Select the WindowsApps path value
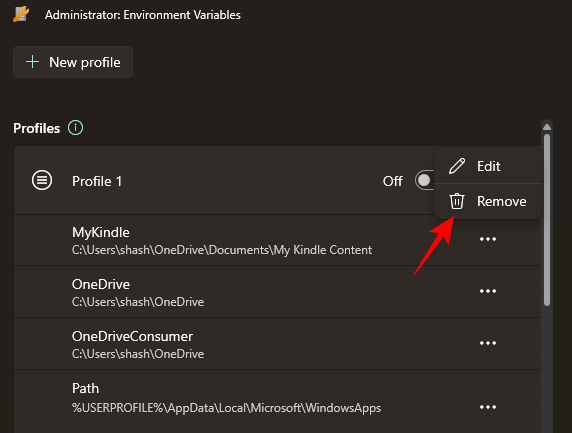The width and height of the screenshot is (572, 433). 227,408
